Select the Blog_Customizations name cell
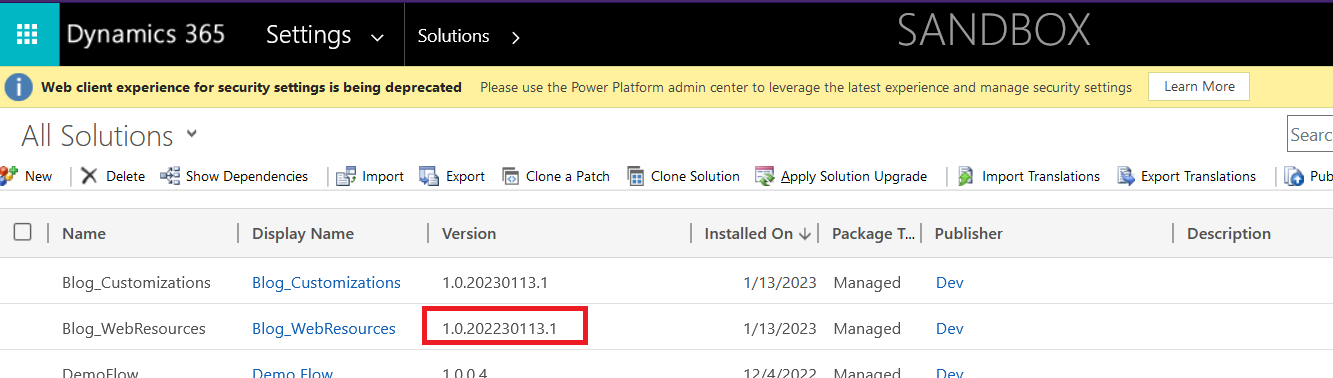The height and width of the screenshot is (378, 1333). 136,283
